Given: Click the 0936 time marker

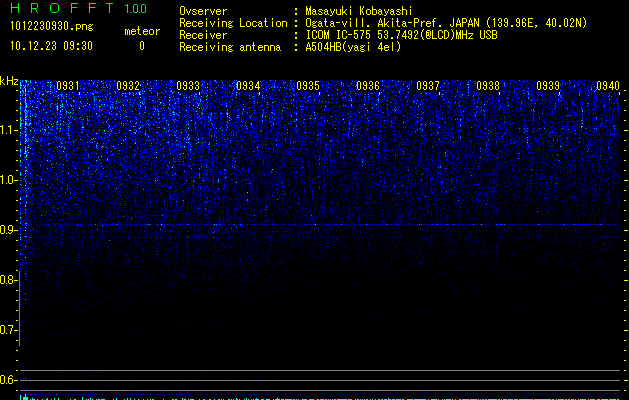Looking at the screenshot, I should click(x=368, y=86).
